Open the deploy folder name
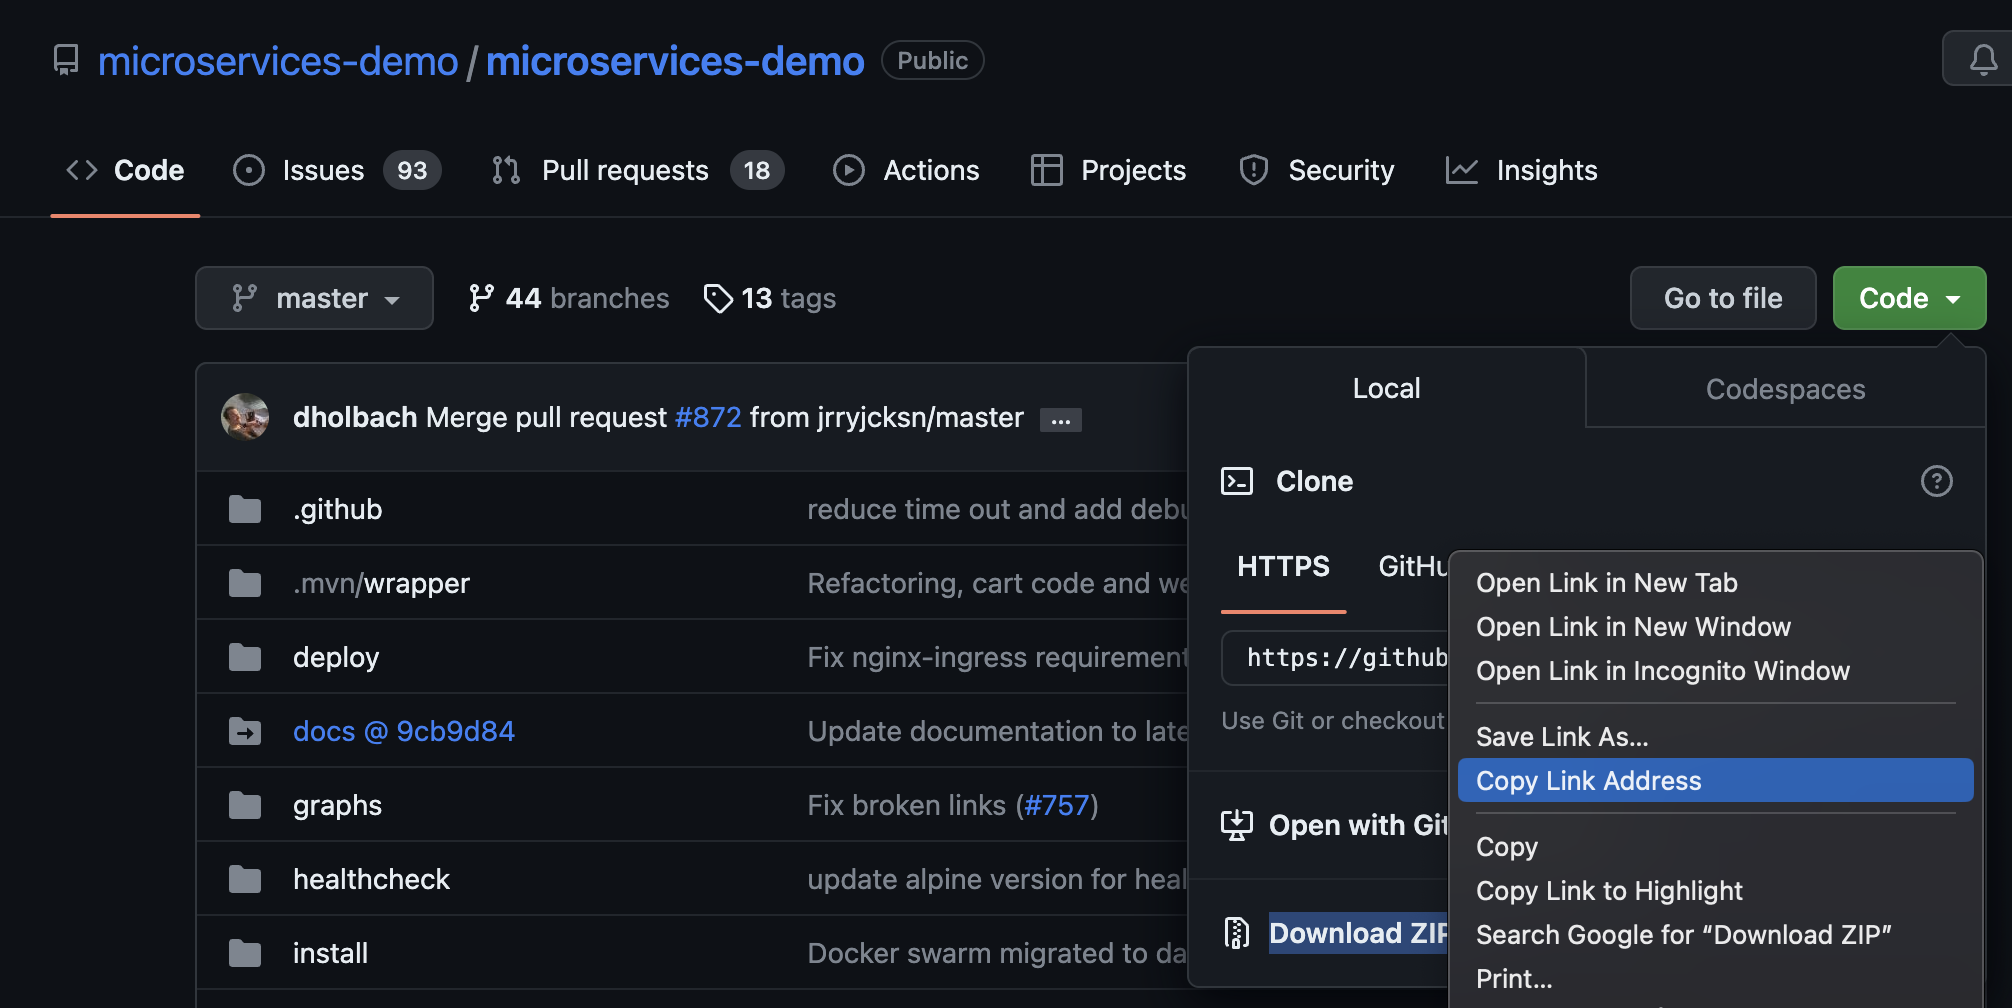 click(x=336, y=658)
